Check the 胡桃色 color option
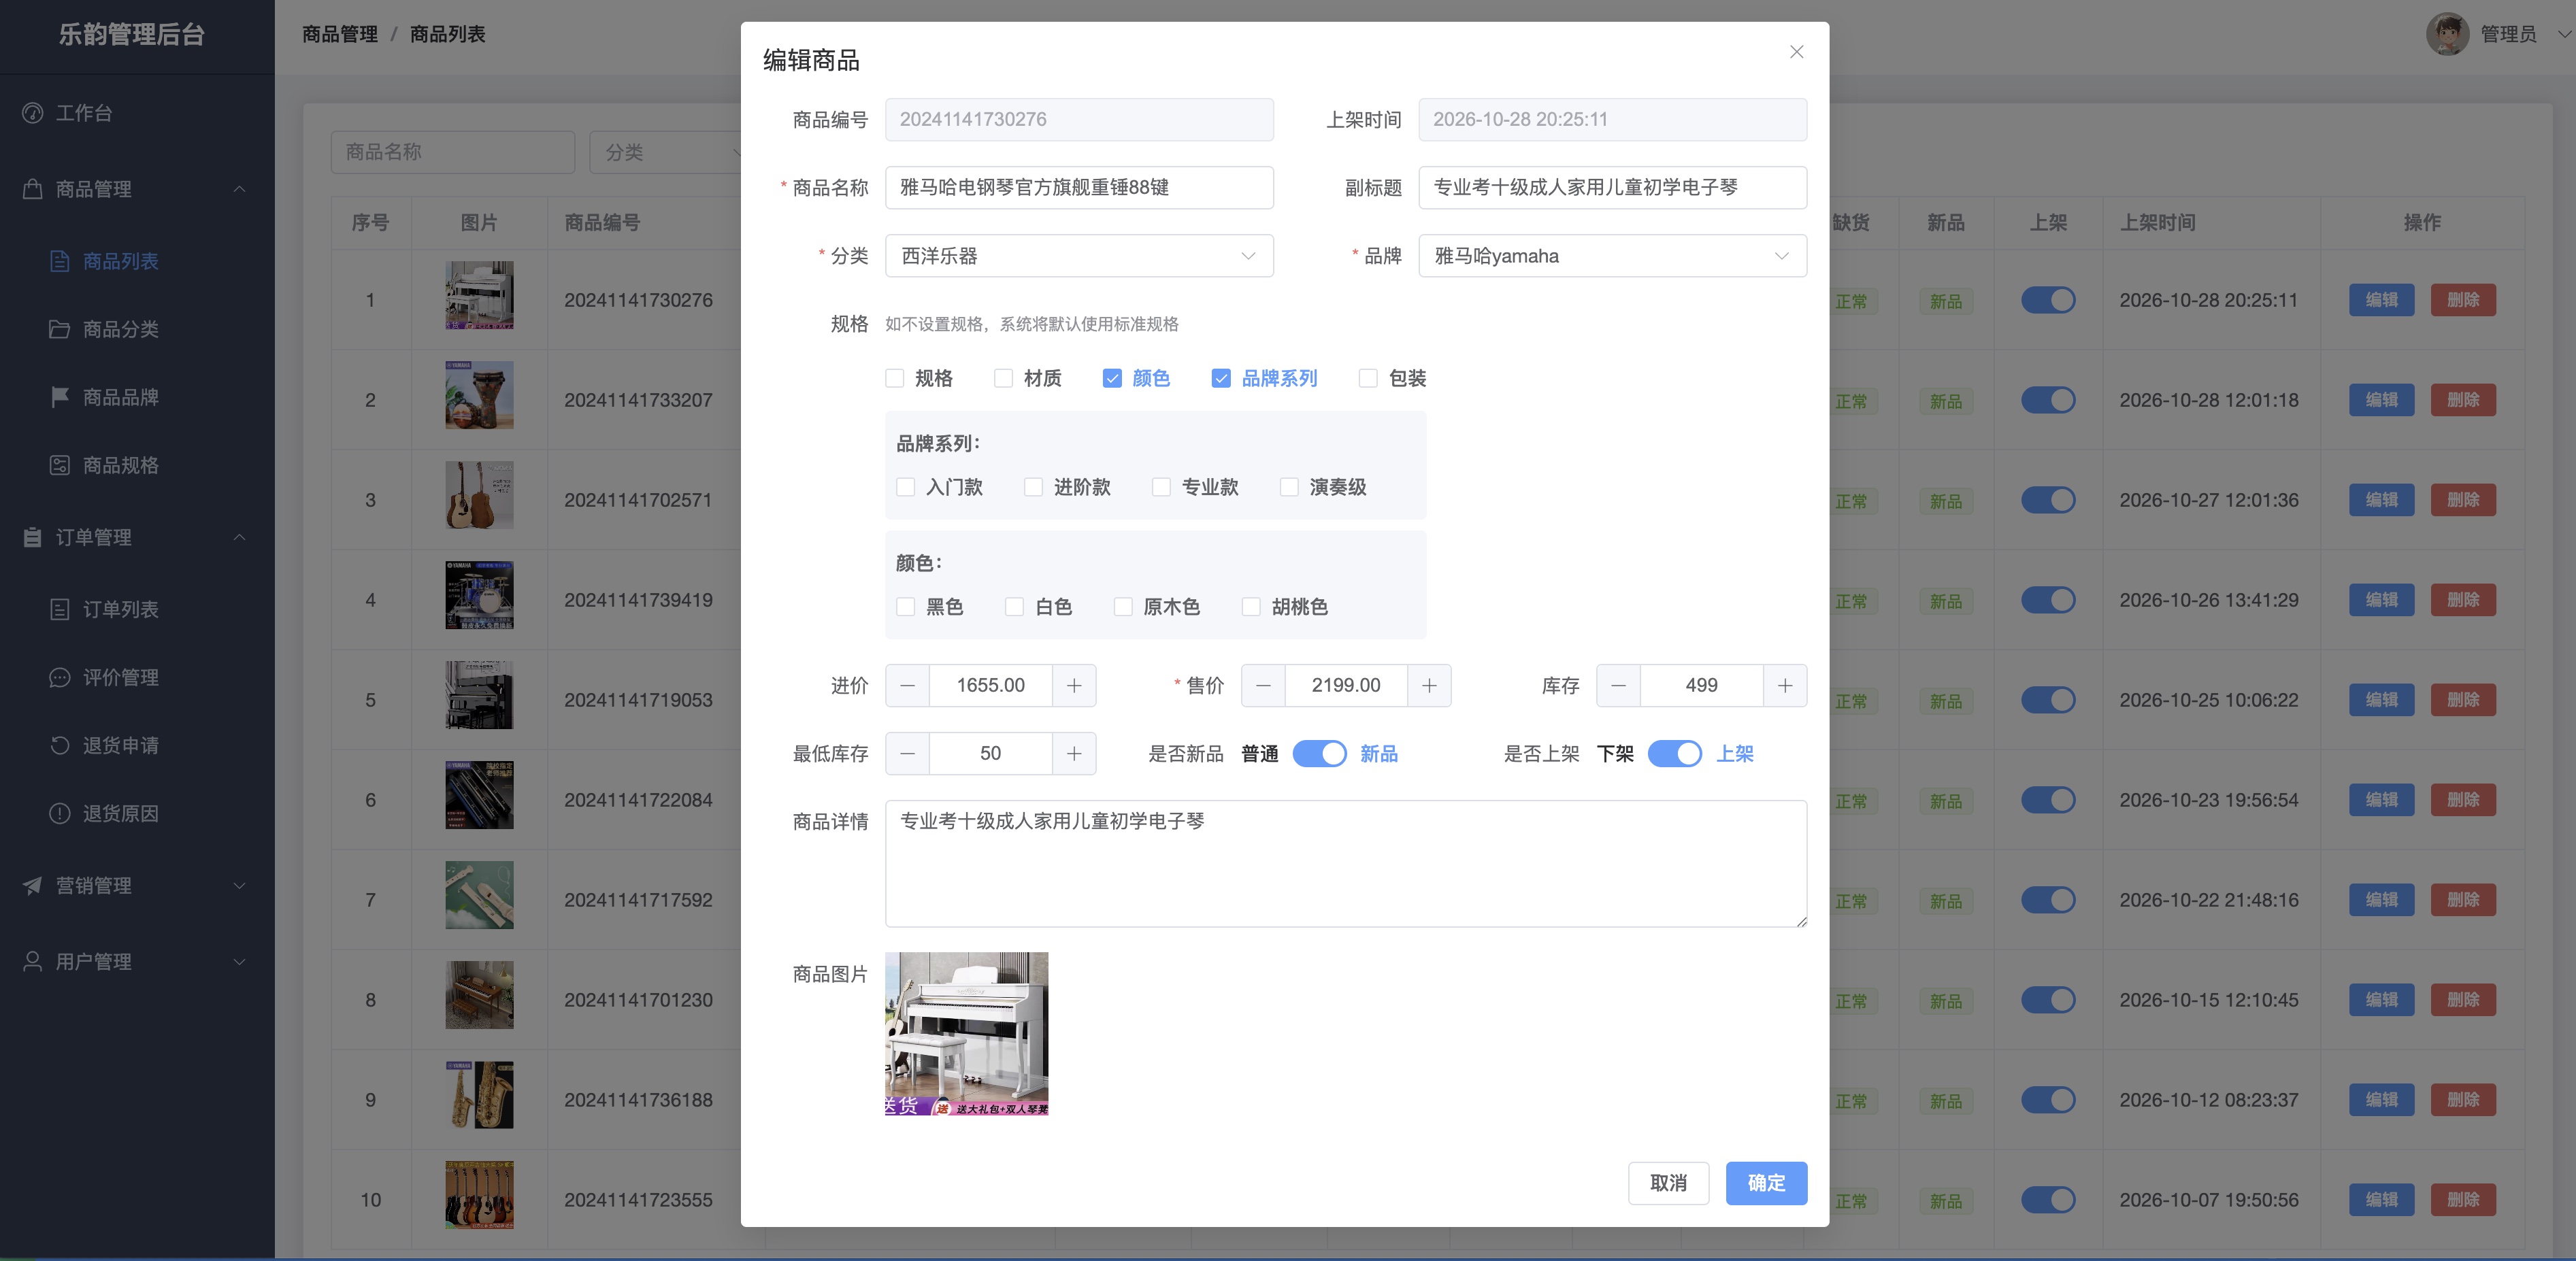 coord(1251,607)
